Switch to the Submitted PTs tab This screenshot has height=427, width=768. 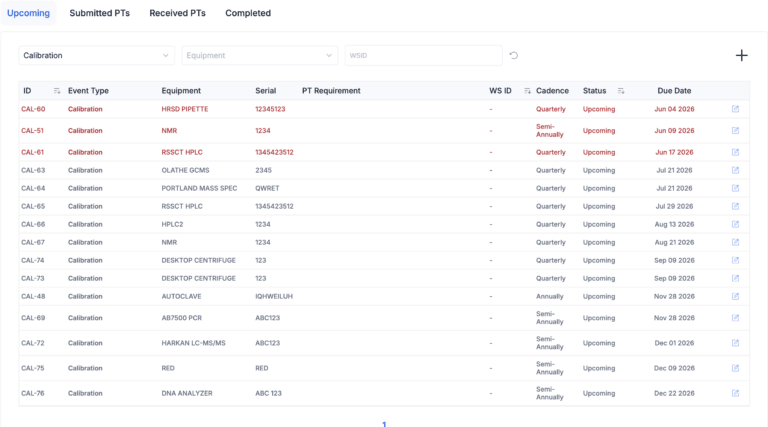tap(99, 13)
